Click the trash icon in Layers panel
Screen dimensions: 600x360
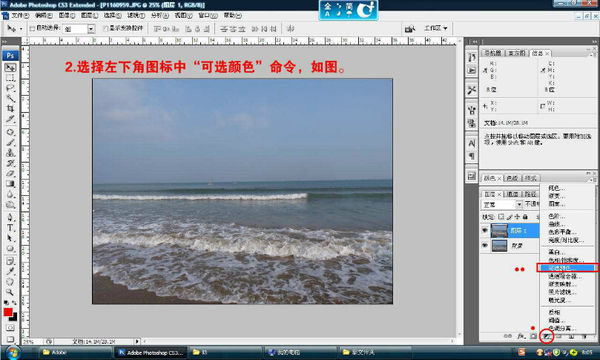584,336
